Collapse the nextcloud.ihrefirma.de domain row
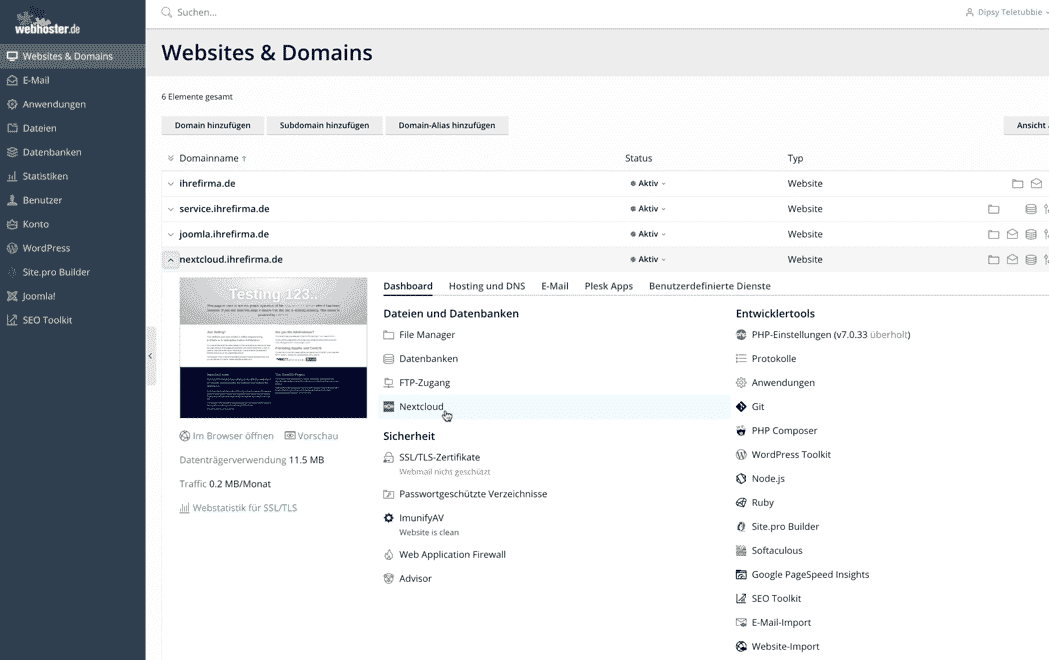 coord(171,260)
